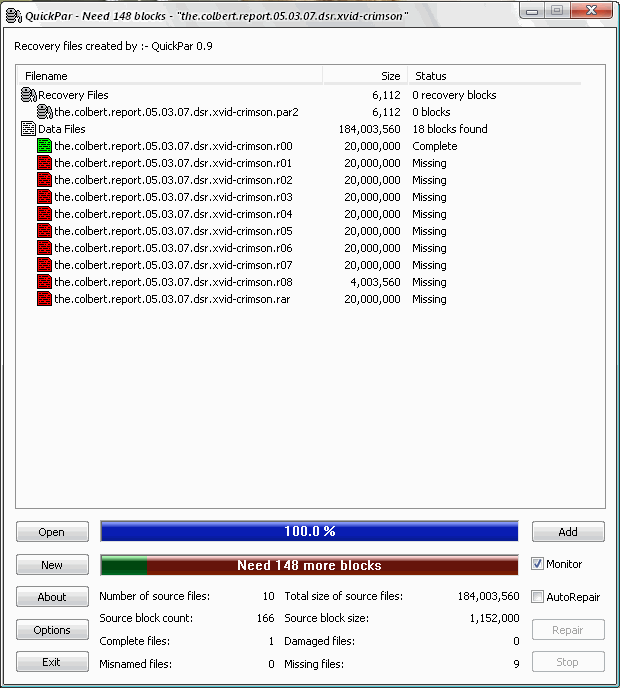Open the Options dialog
Screen dimensions: 620x688
[52, 630]
